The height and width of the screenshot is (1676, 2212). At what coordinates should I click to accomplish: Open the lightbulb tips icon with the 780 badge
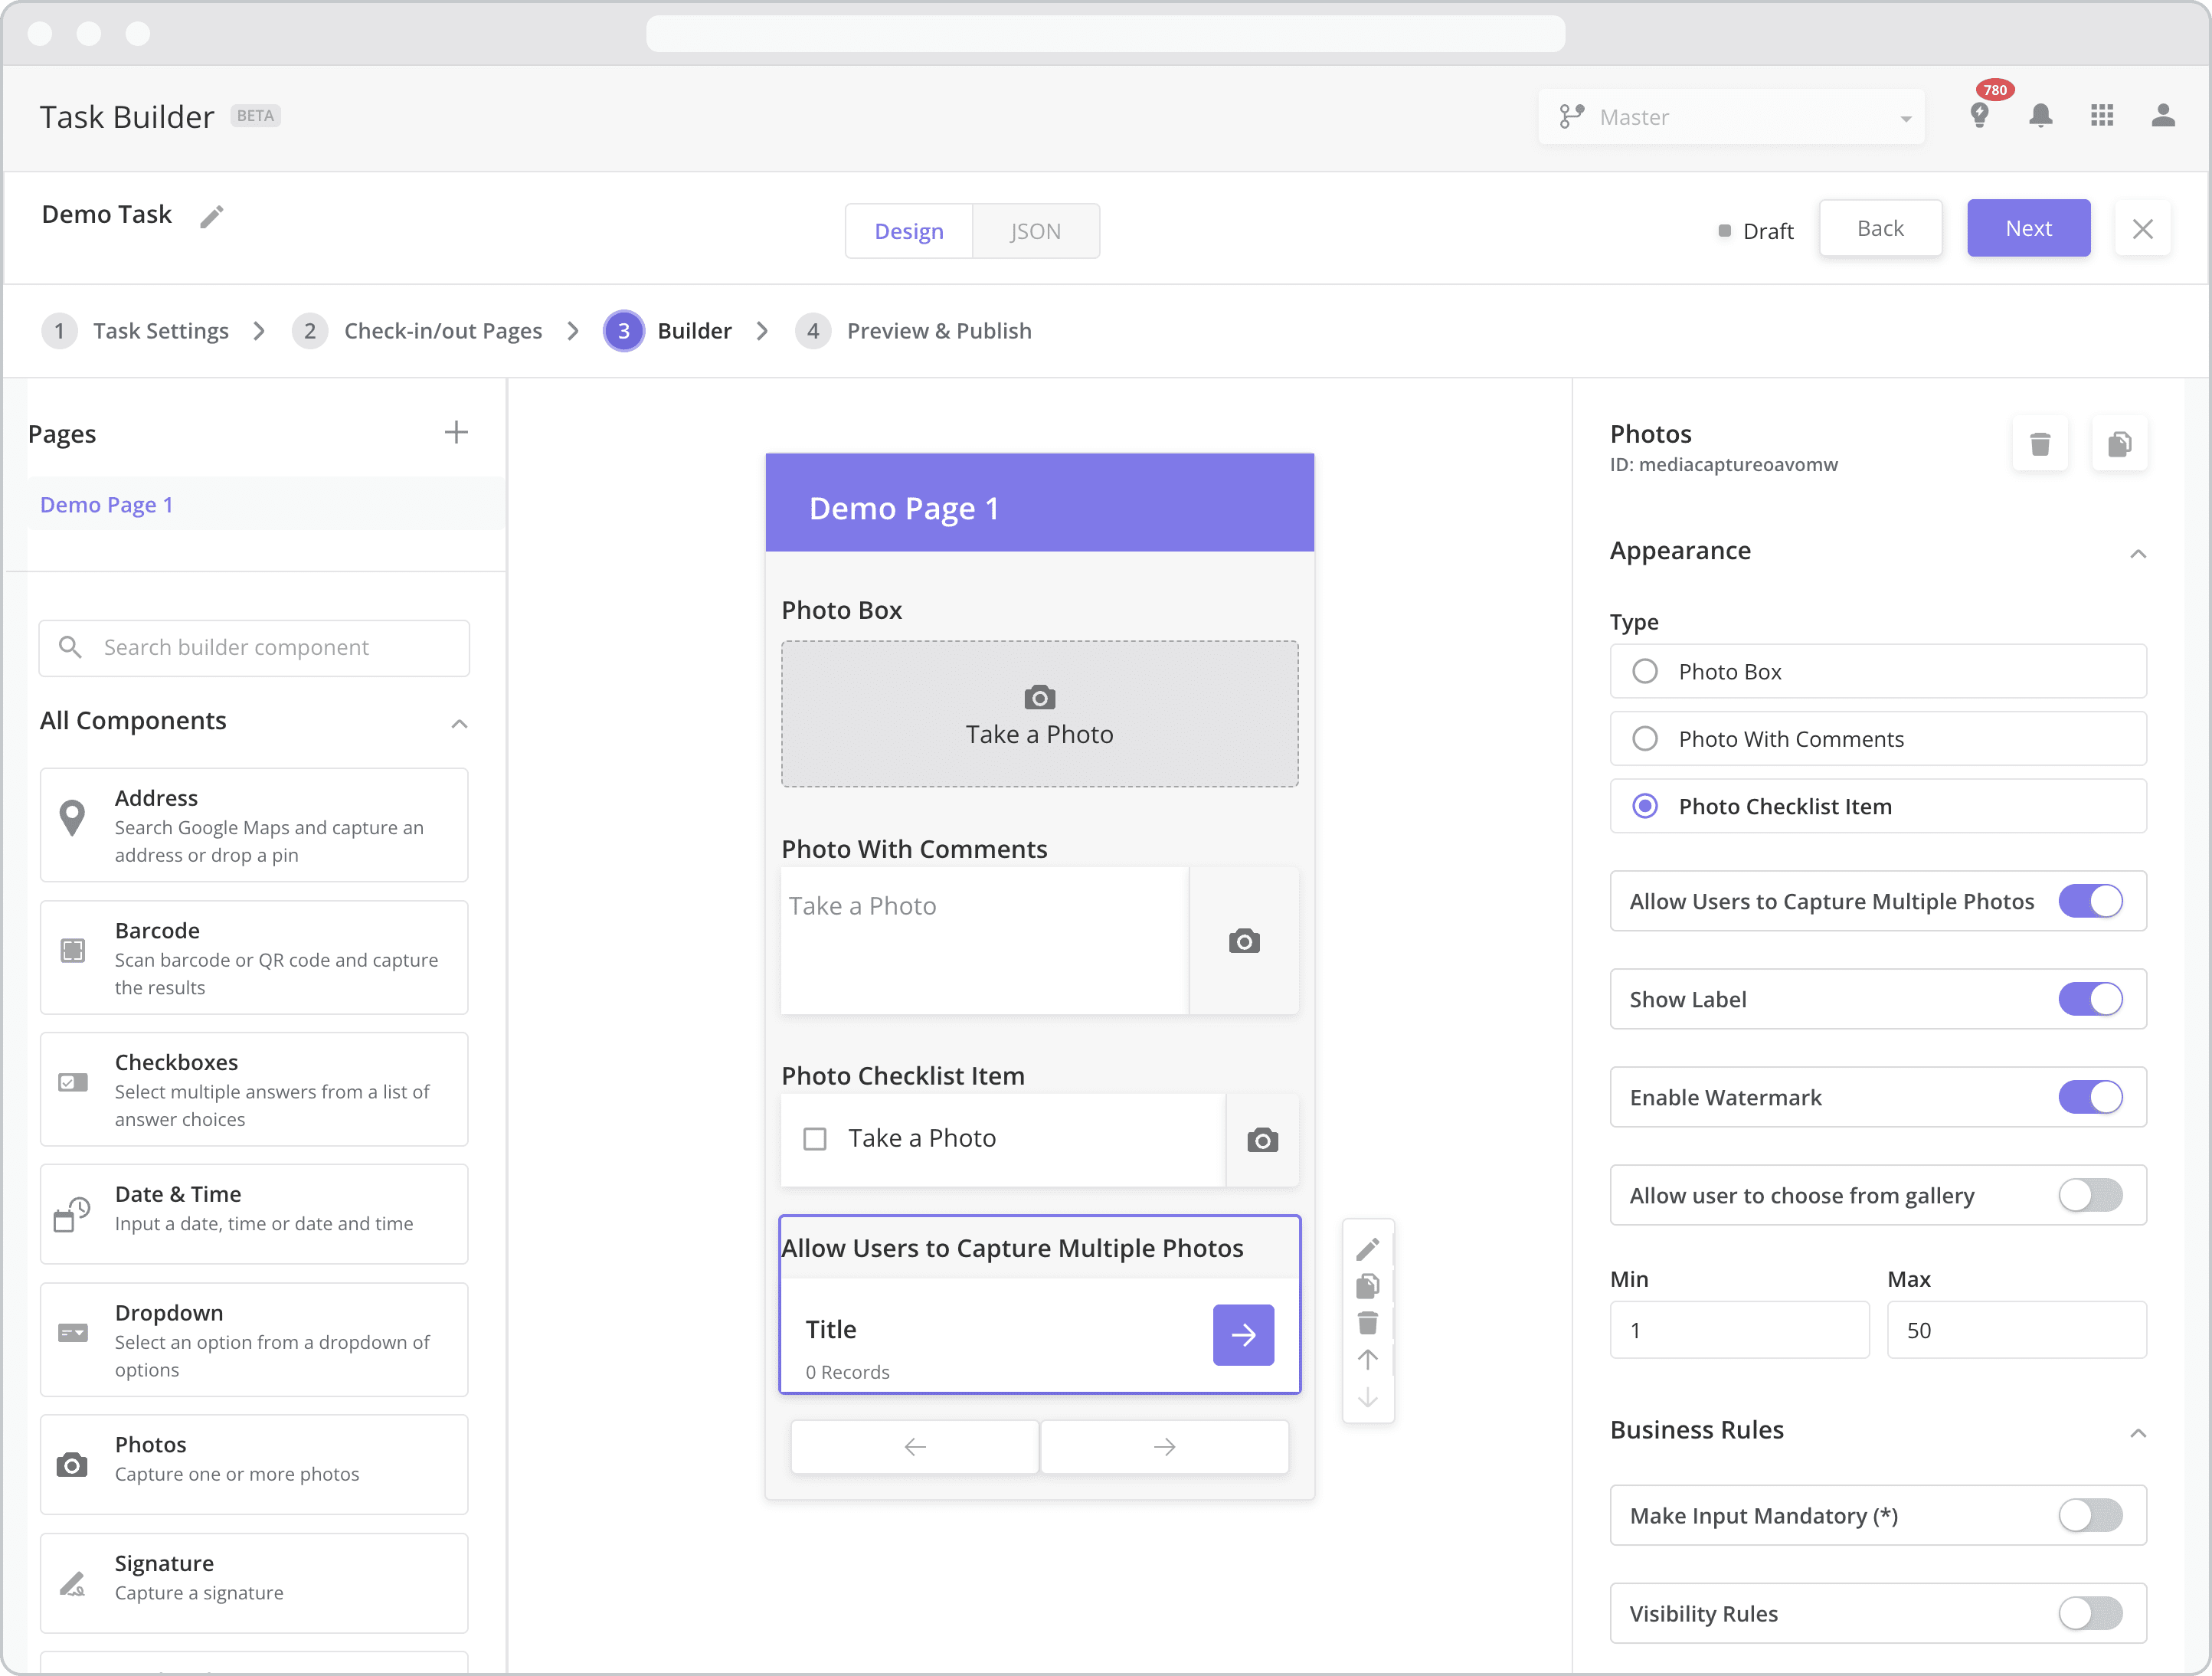click(1979, 115)
